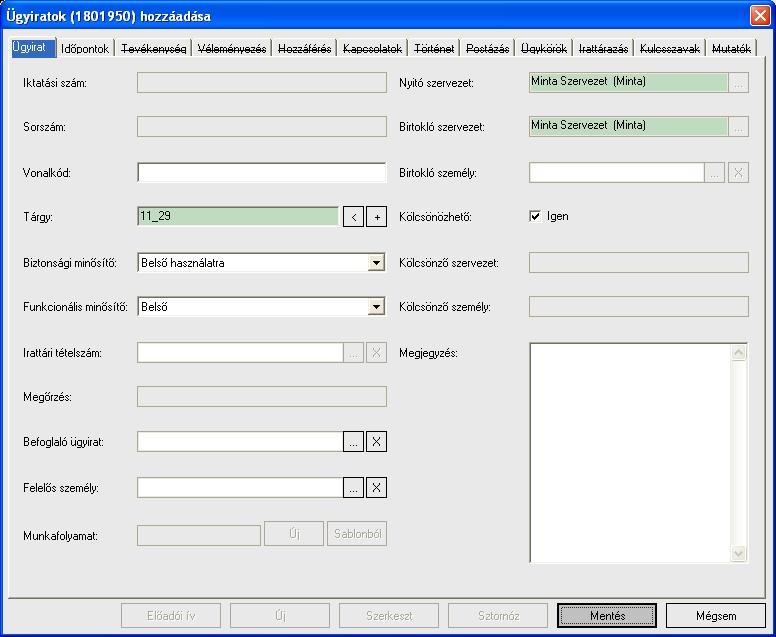Viewport: 776px width, 637px height.
Task: Clear Felelős személy with the X button
Action: coord(376,488)
